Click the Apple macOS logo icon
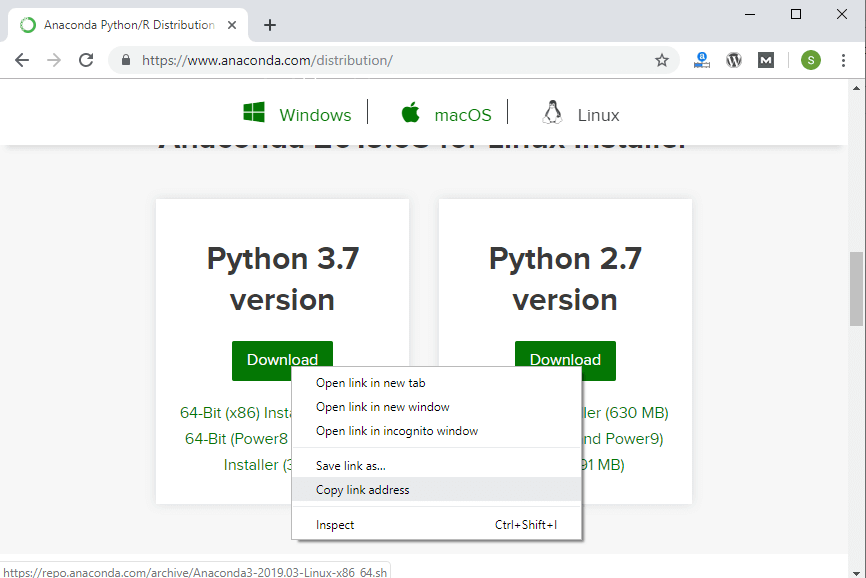866x578 pixels. pyautogui.click(x=410, y=112)
